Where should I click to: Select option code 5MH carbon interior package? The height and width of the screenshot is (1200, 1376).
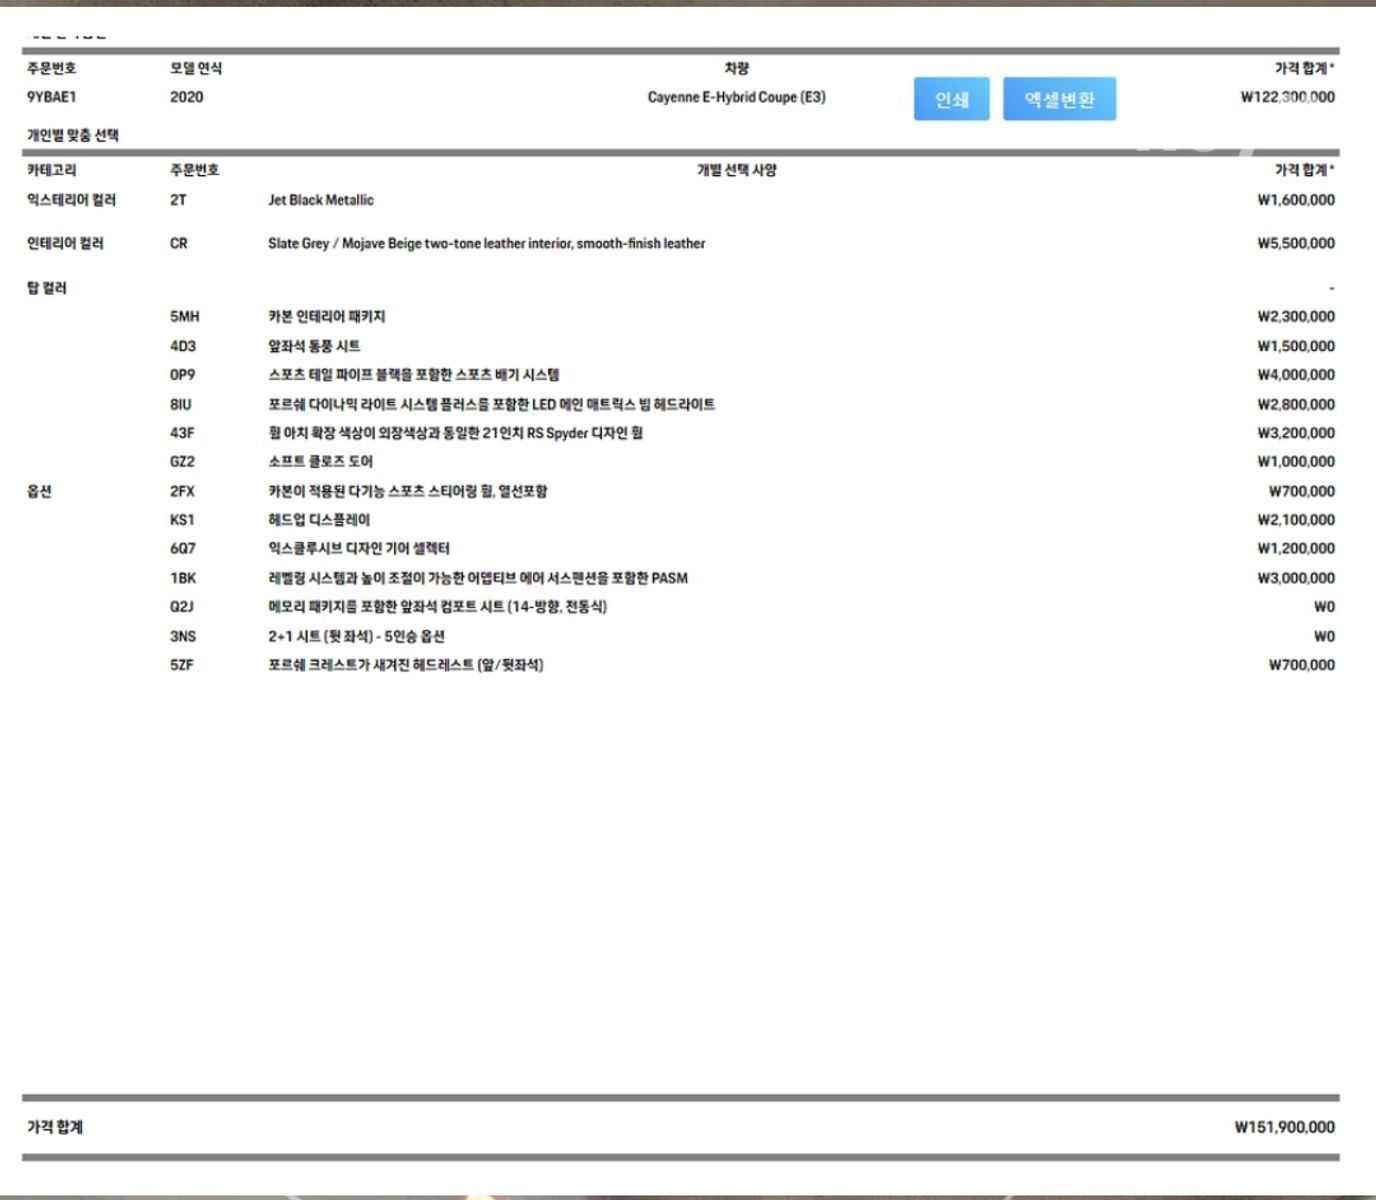click(752, 316)
